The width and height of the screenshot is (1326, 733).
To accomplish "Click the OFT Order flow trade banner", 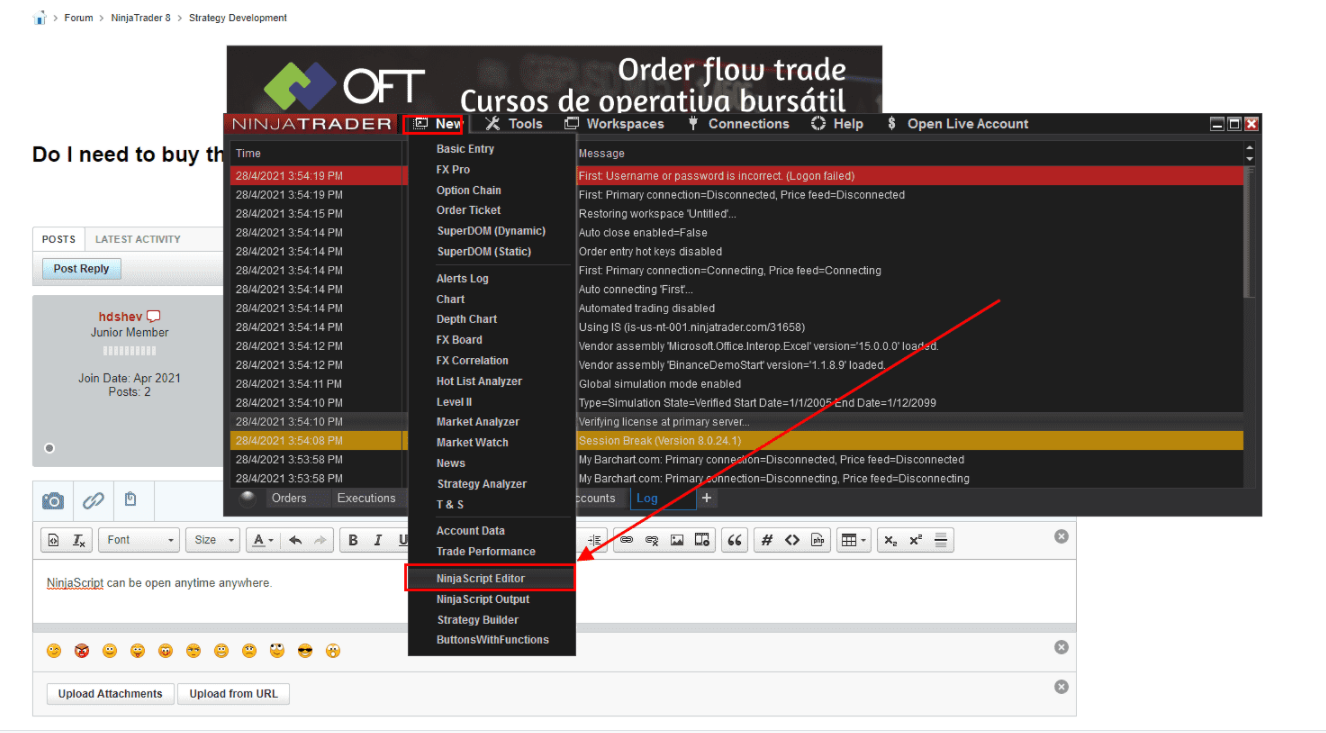I will [554, 80].
